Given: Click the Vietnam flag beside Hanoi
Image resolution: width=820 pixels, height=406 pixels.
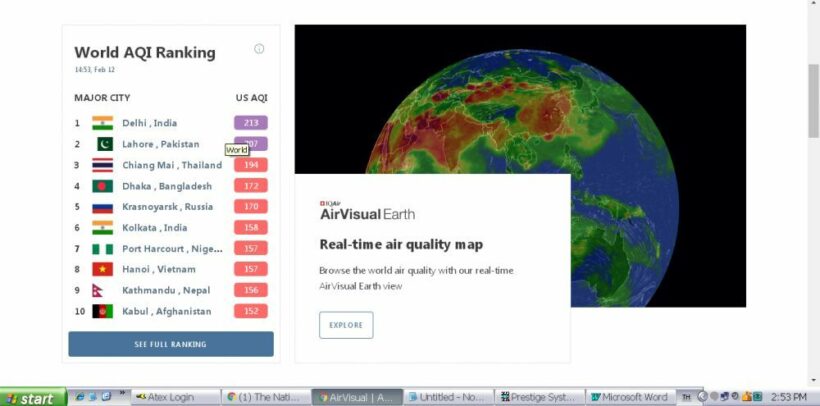Looking at the screenshot, I should pyautogui.click(x=102, y=269).
